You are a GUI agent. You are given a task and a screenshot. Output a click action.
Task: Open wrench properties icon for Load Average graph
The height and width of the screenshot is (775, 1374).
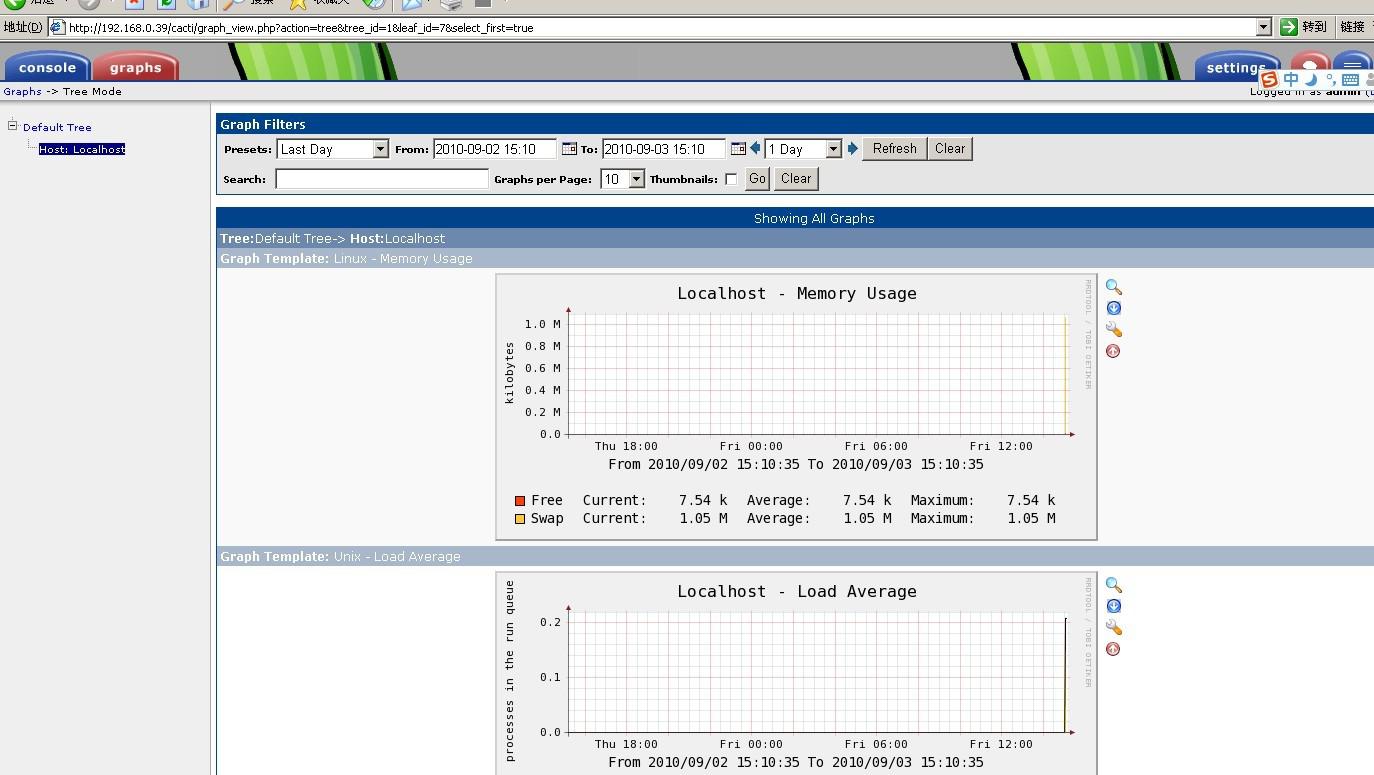1113,628
